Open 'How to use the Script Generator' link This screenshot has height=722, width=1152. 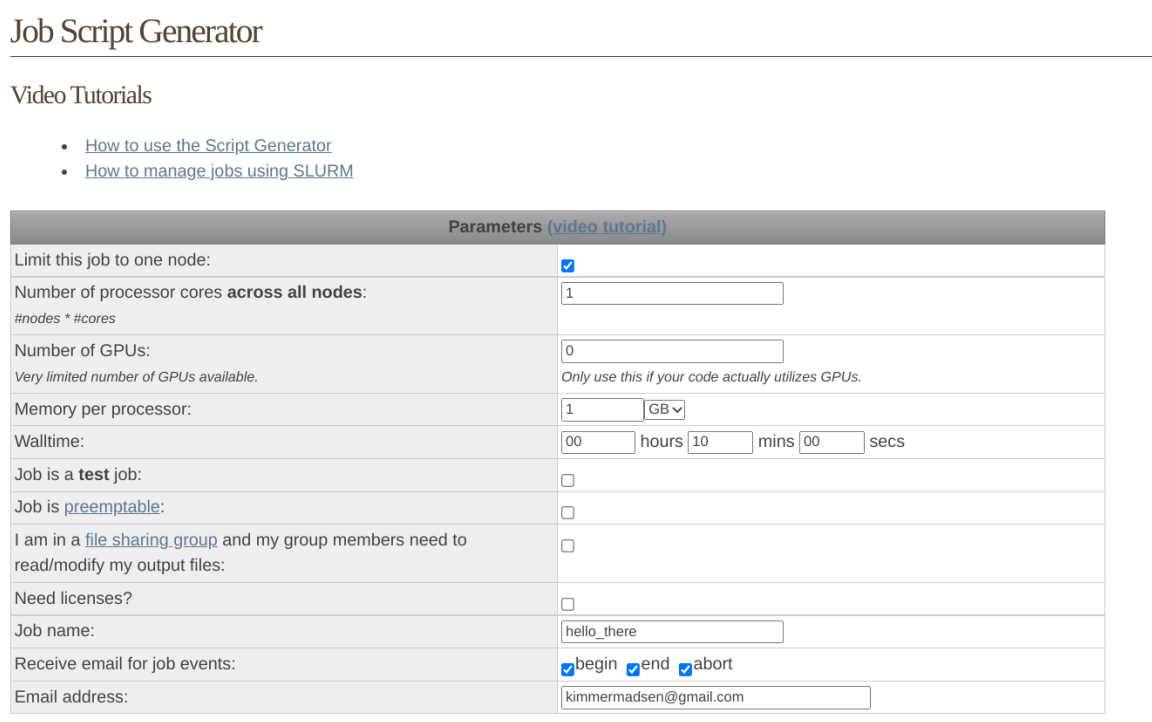tap(208, 145)
